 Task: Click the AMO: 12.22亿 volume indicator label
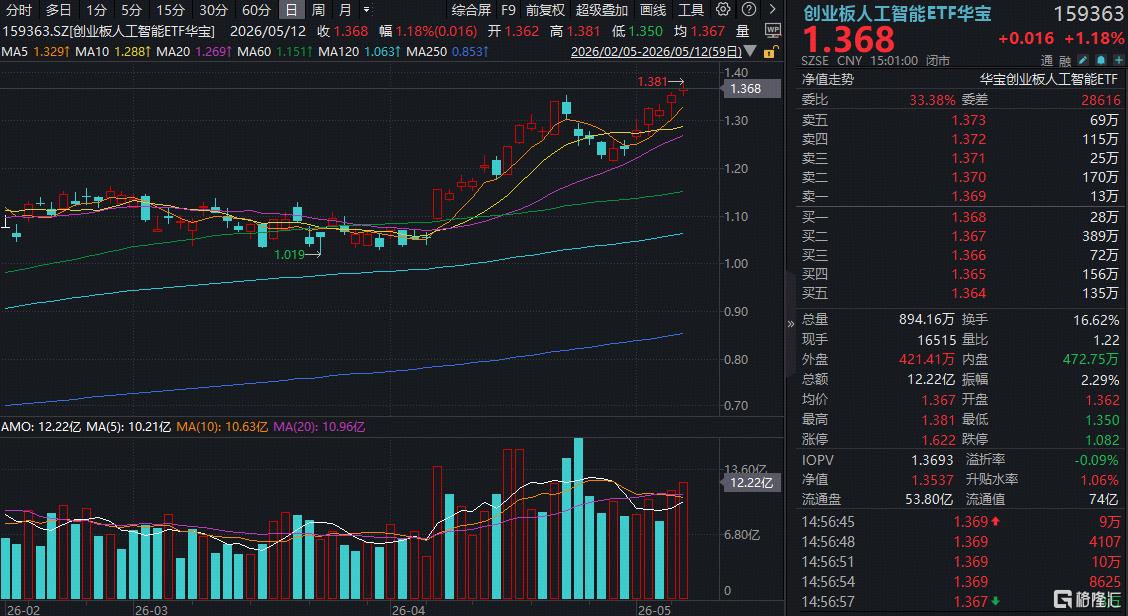pyautogui.click(x=41, y=427)
